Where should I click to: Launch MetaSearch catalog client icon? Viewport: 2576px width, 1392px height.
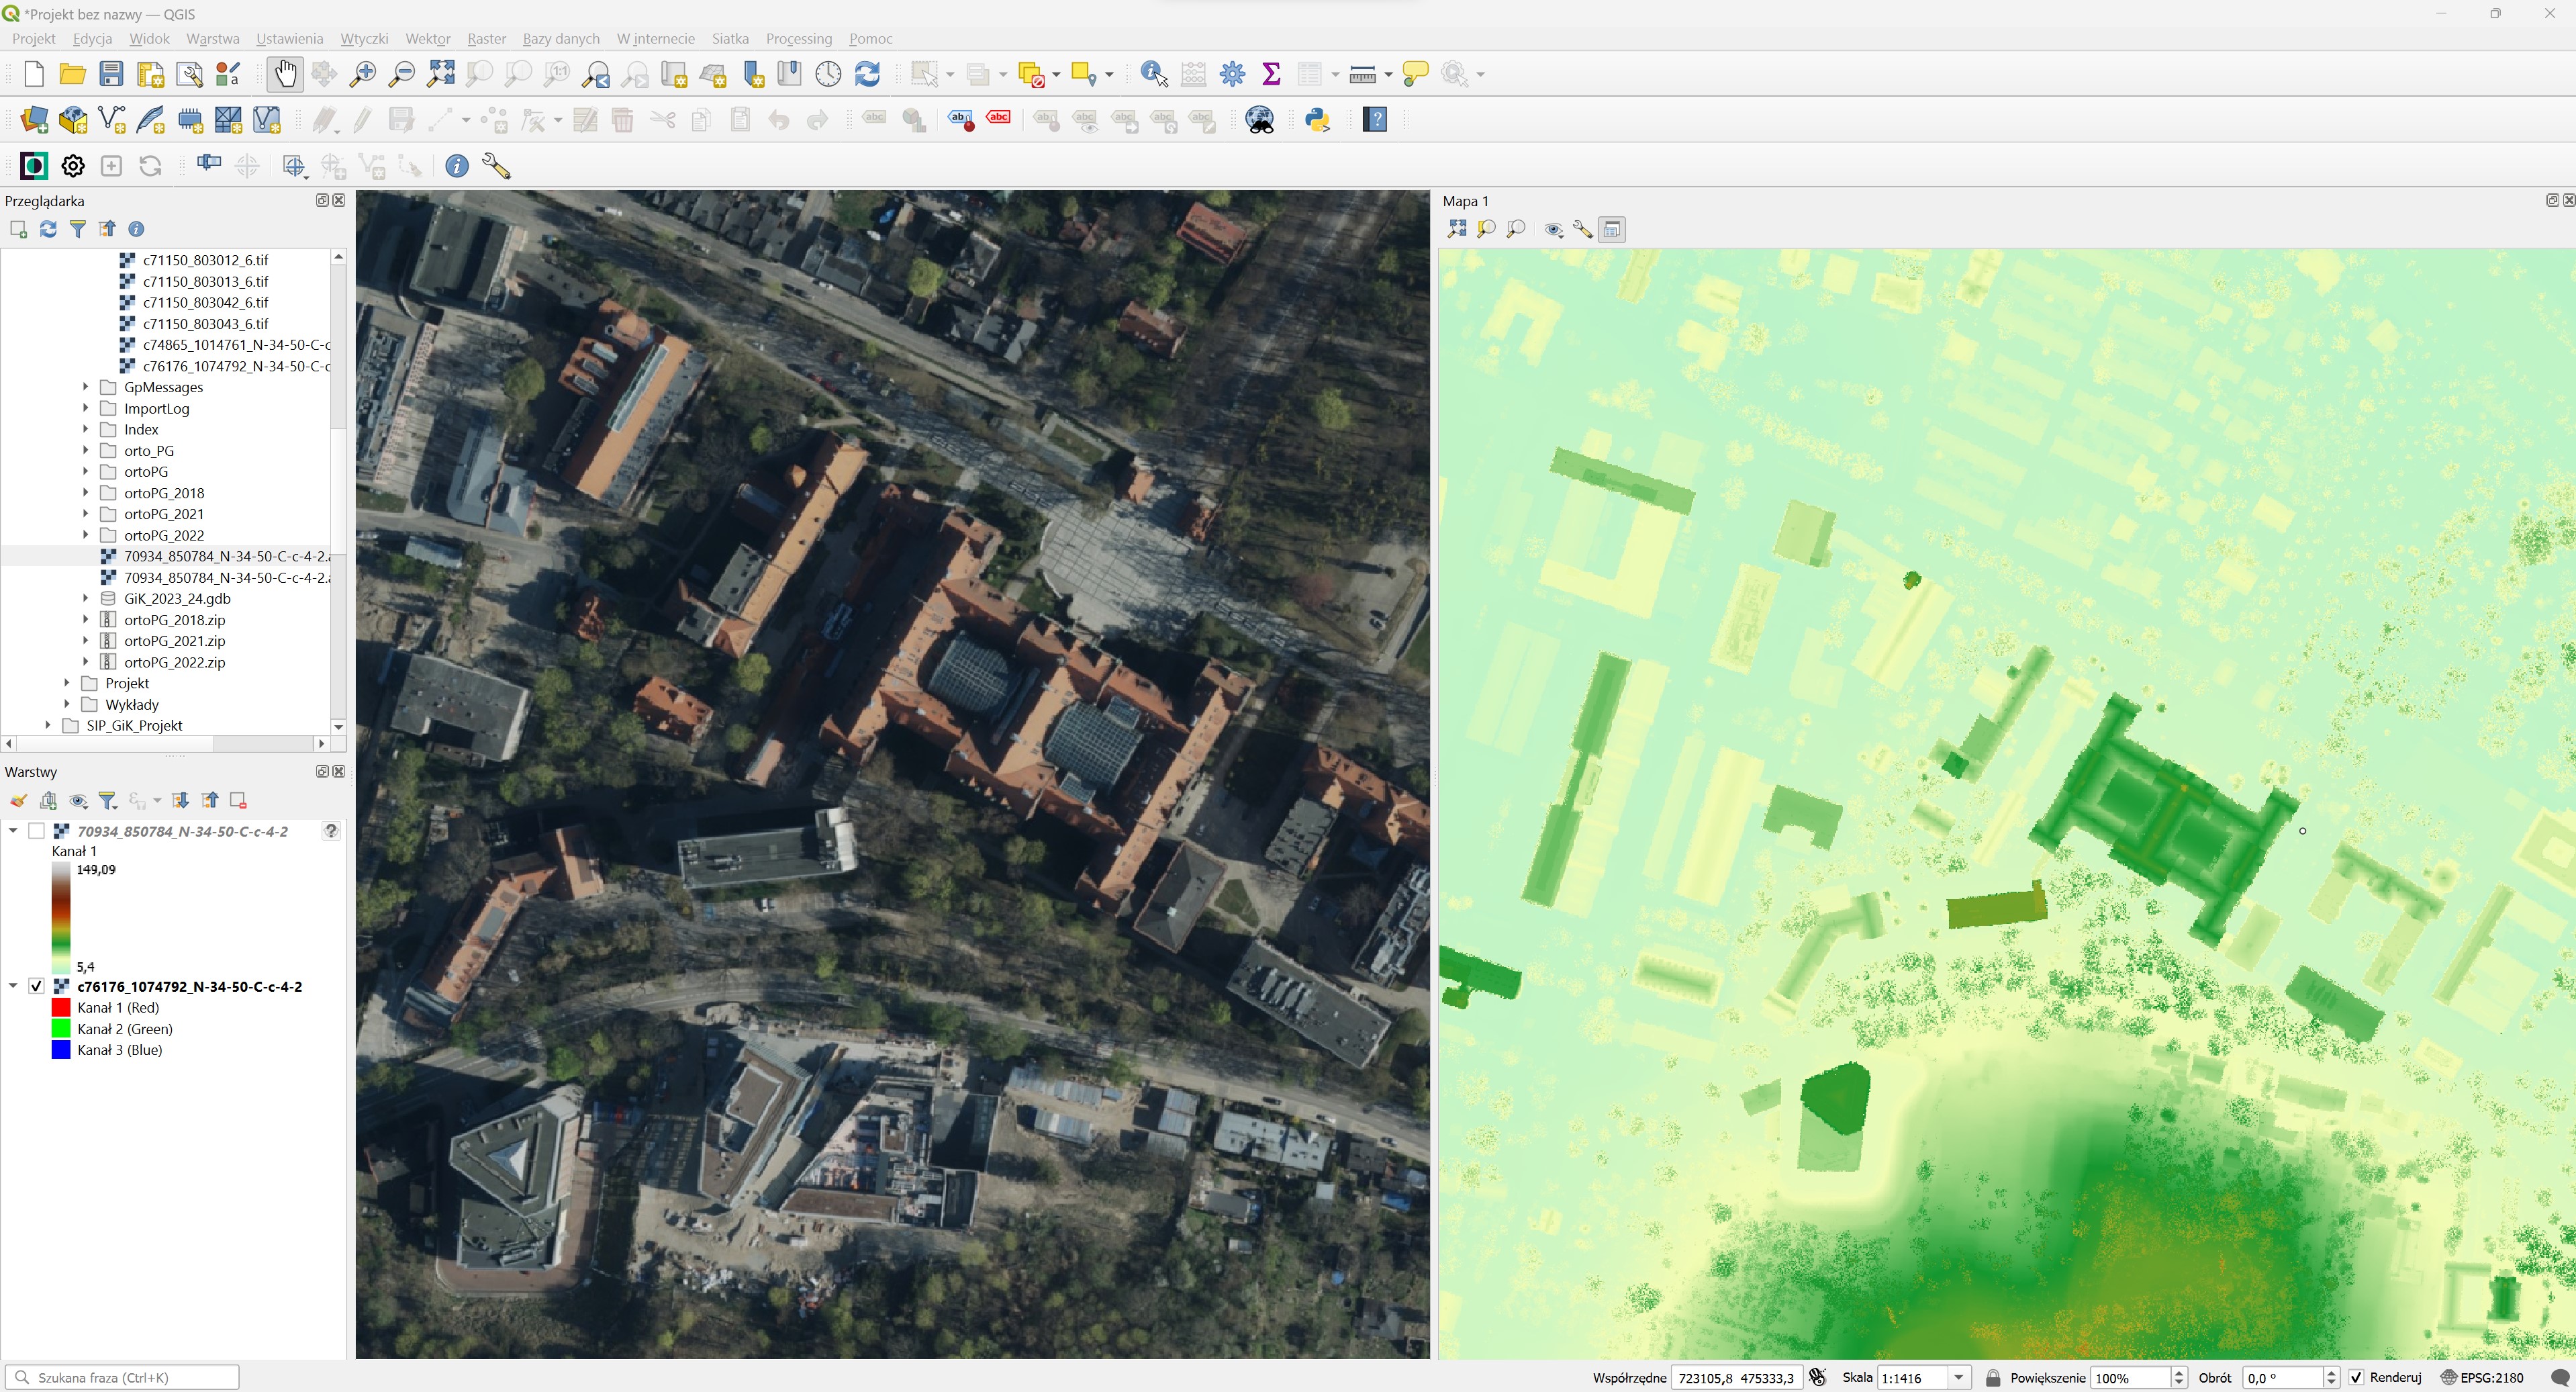click(x=1259, y=120)
